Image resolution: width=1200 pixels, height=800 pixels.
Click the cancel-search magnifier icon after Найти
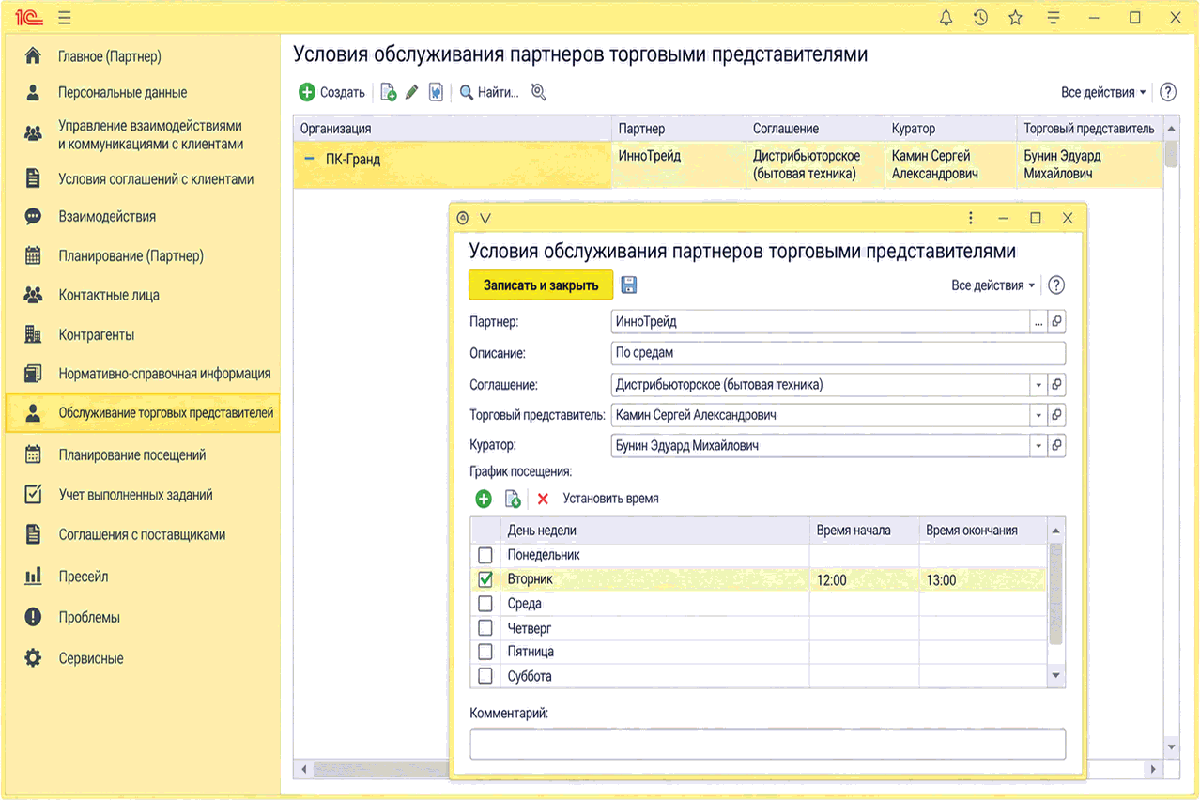tap(538, 92)
